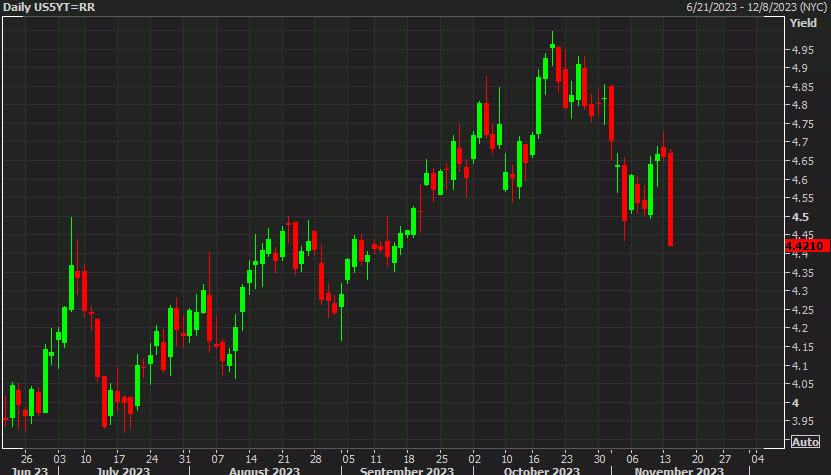Click the Daily US5YT=RR chart title

click(49, 7)
